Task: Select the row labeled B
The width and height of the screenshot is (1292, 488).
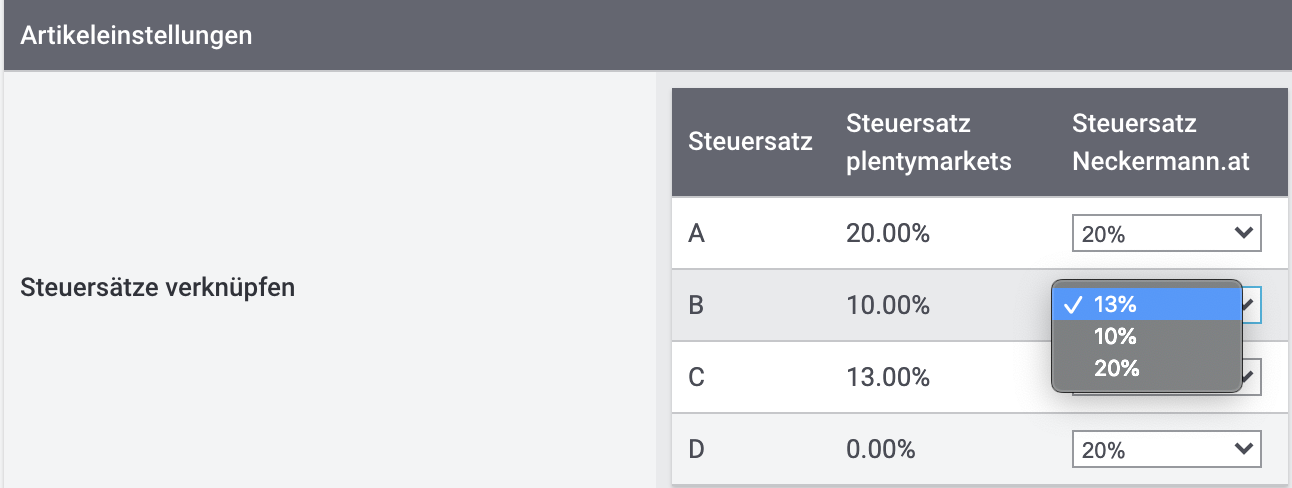Action: [x=696, y=305]
